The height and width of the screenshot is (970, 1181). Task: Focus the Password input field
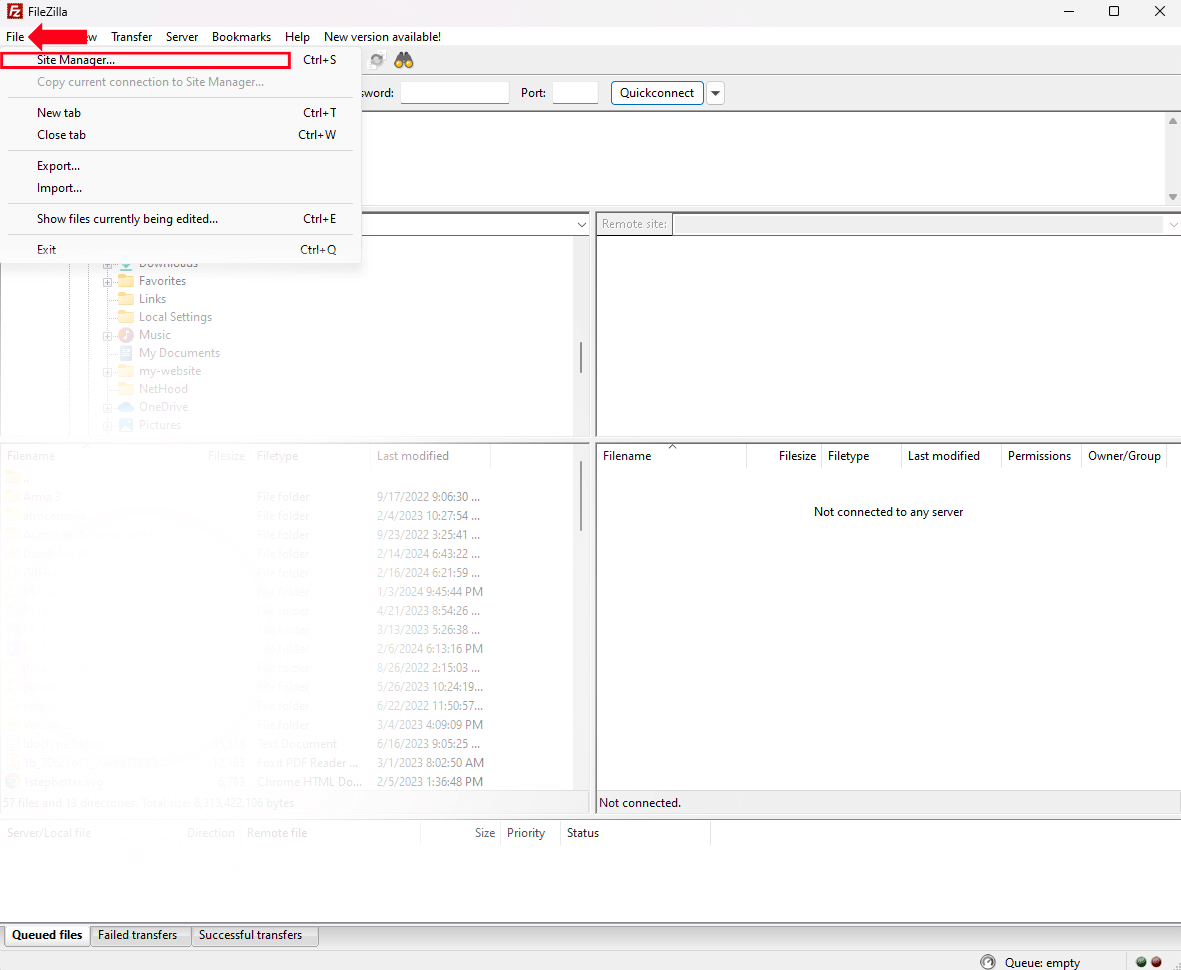pyautogui.click(x=455, y=93)
